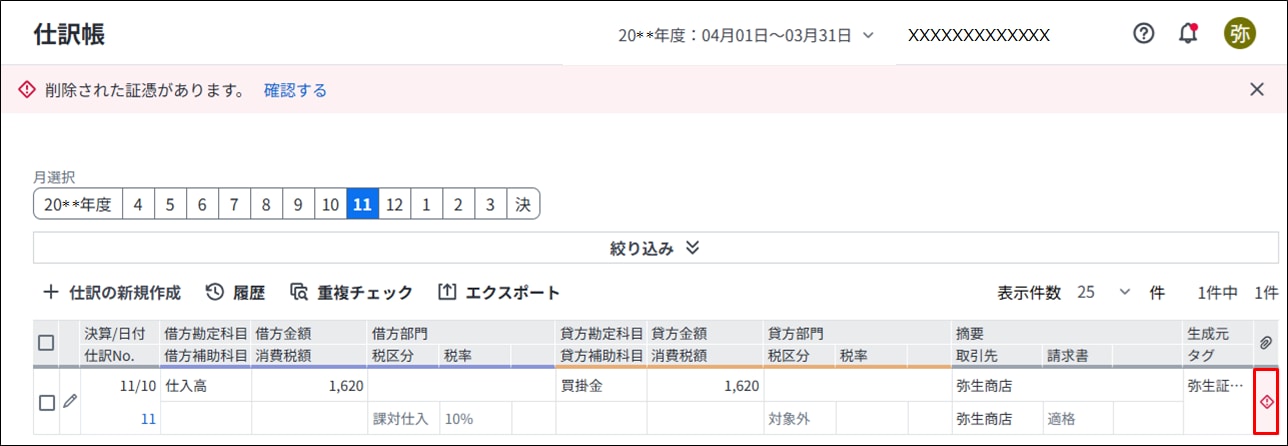Run 重複チェック duplicate check
Screen dimensions: 1288x446
(351, 293)
